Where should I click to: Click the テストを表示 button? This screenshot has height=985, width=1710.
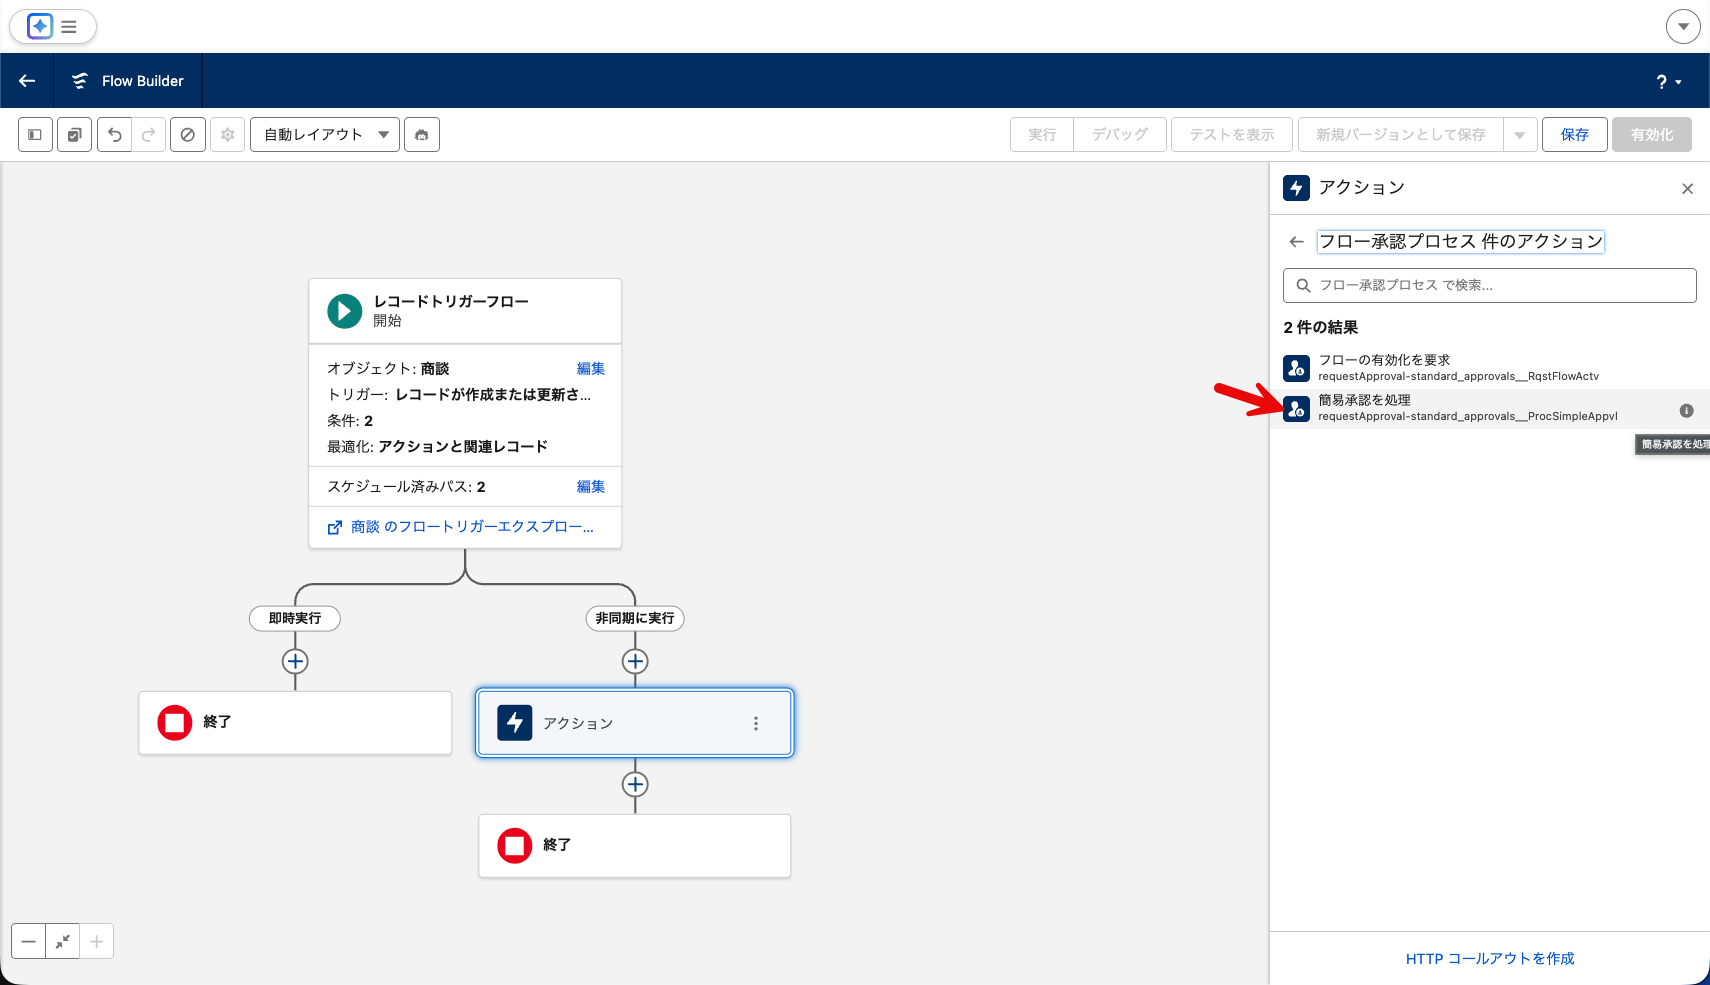[1232, 134]
